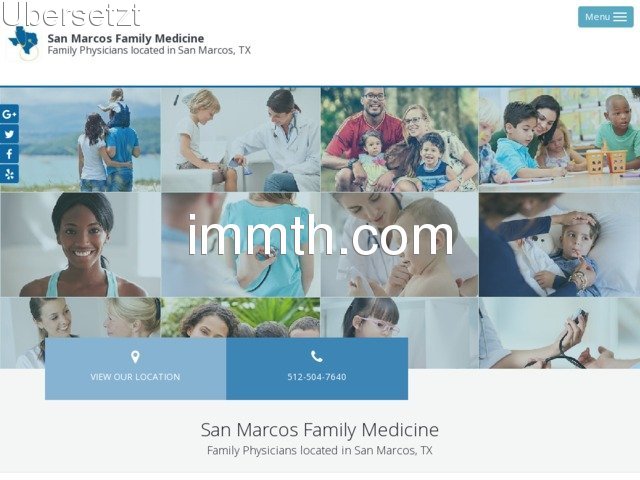
Task: Click the View Our Location button
Action: 136,369
